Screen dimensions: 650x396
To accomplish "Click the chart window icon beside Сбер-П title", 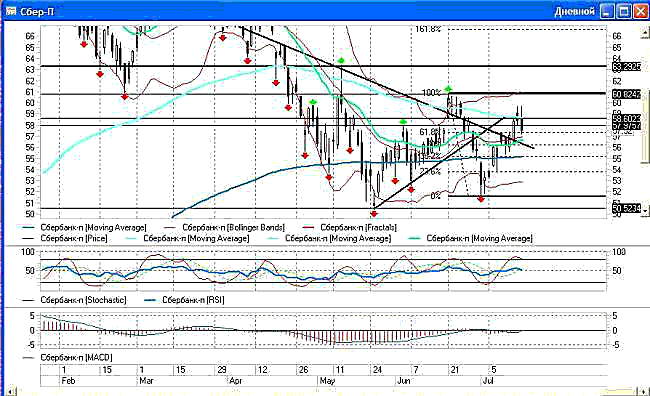I will (x=11, y=11).
